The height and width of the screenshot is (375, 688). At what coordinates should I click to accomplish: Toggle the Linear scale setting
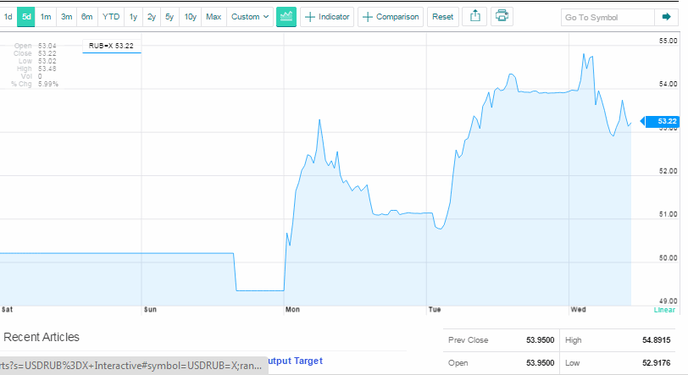(x=664, y=310)
